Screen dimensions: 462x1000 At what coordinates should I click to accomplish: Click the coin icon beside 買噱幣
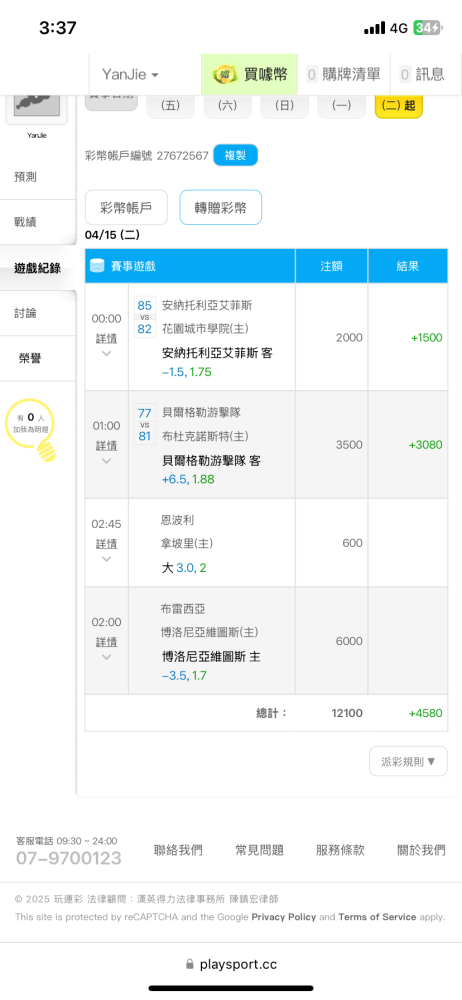225,74
